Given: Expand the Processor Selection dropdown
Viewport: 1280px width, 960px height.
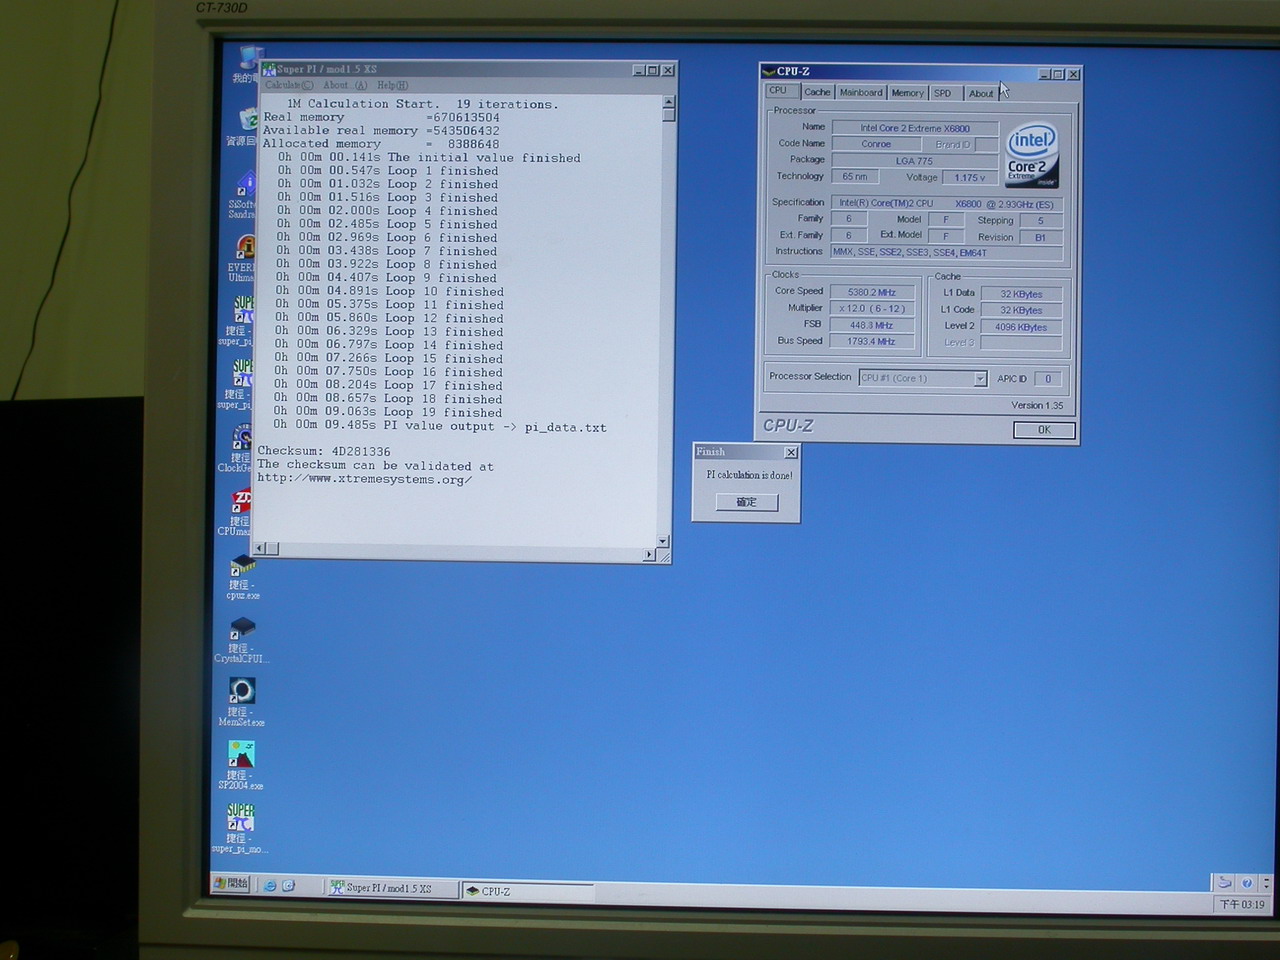Looking at the screenshot, I should [x=980, y=378].
